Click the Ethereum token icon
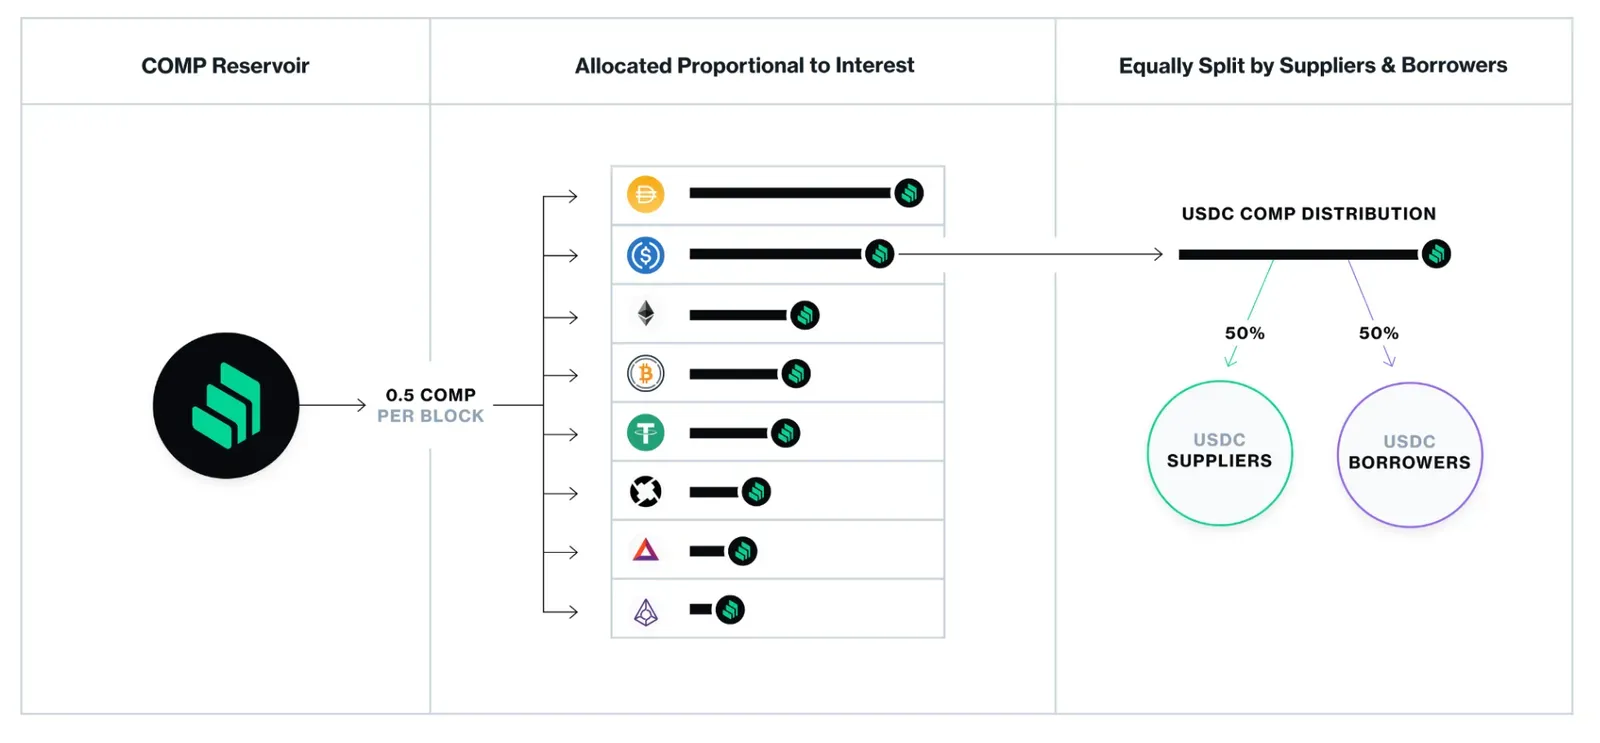The height and width of the screenshot is (743, 1600). coord(646,314)
